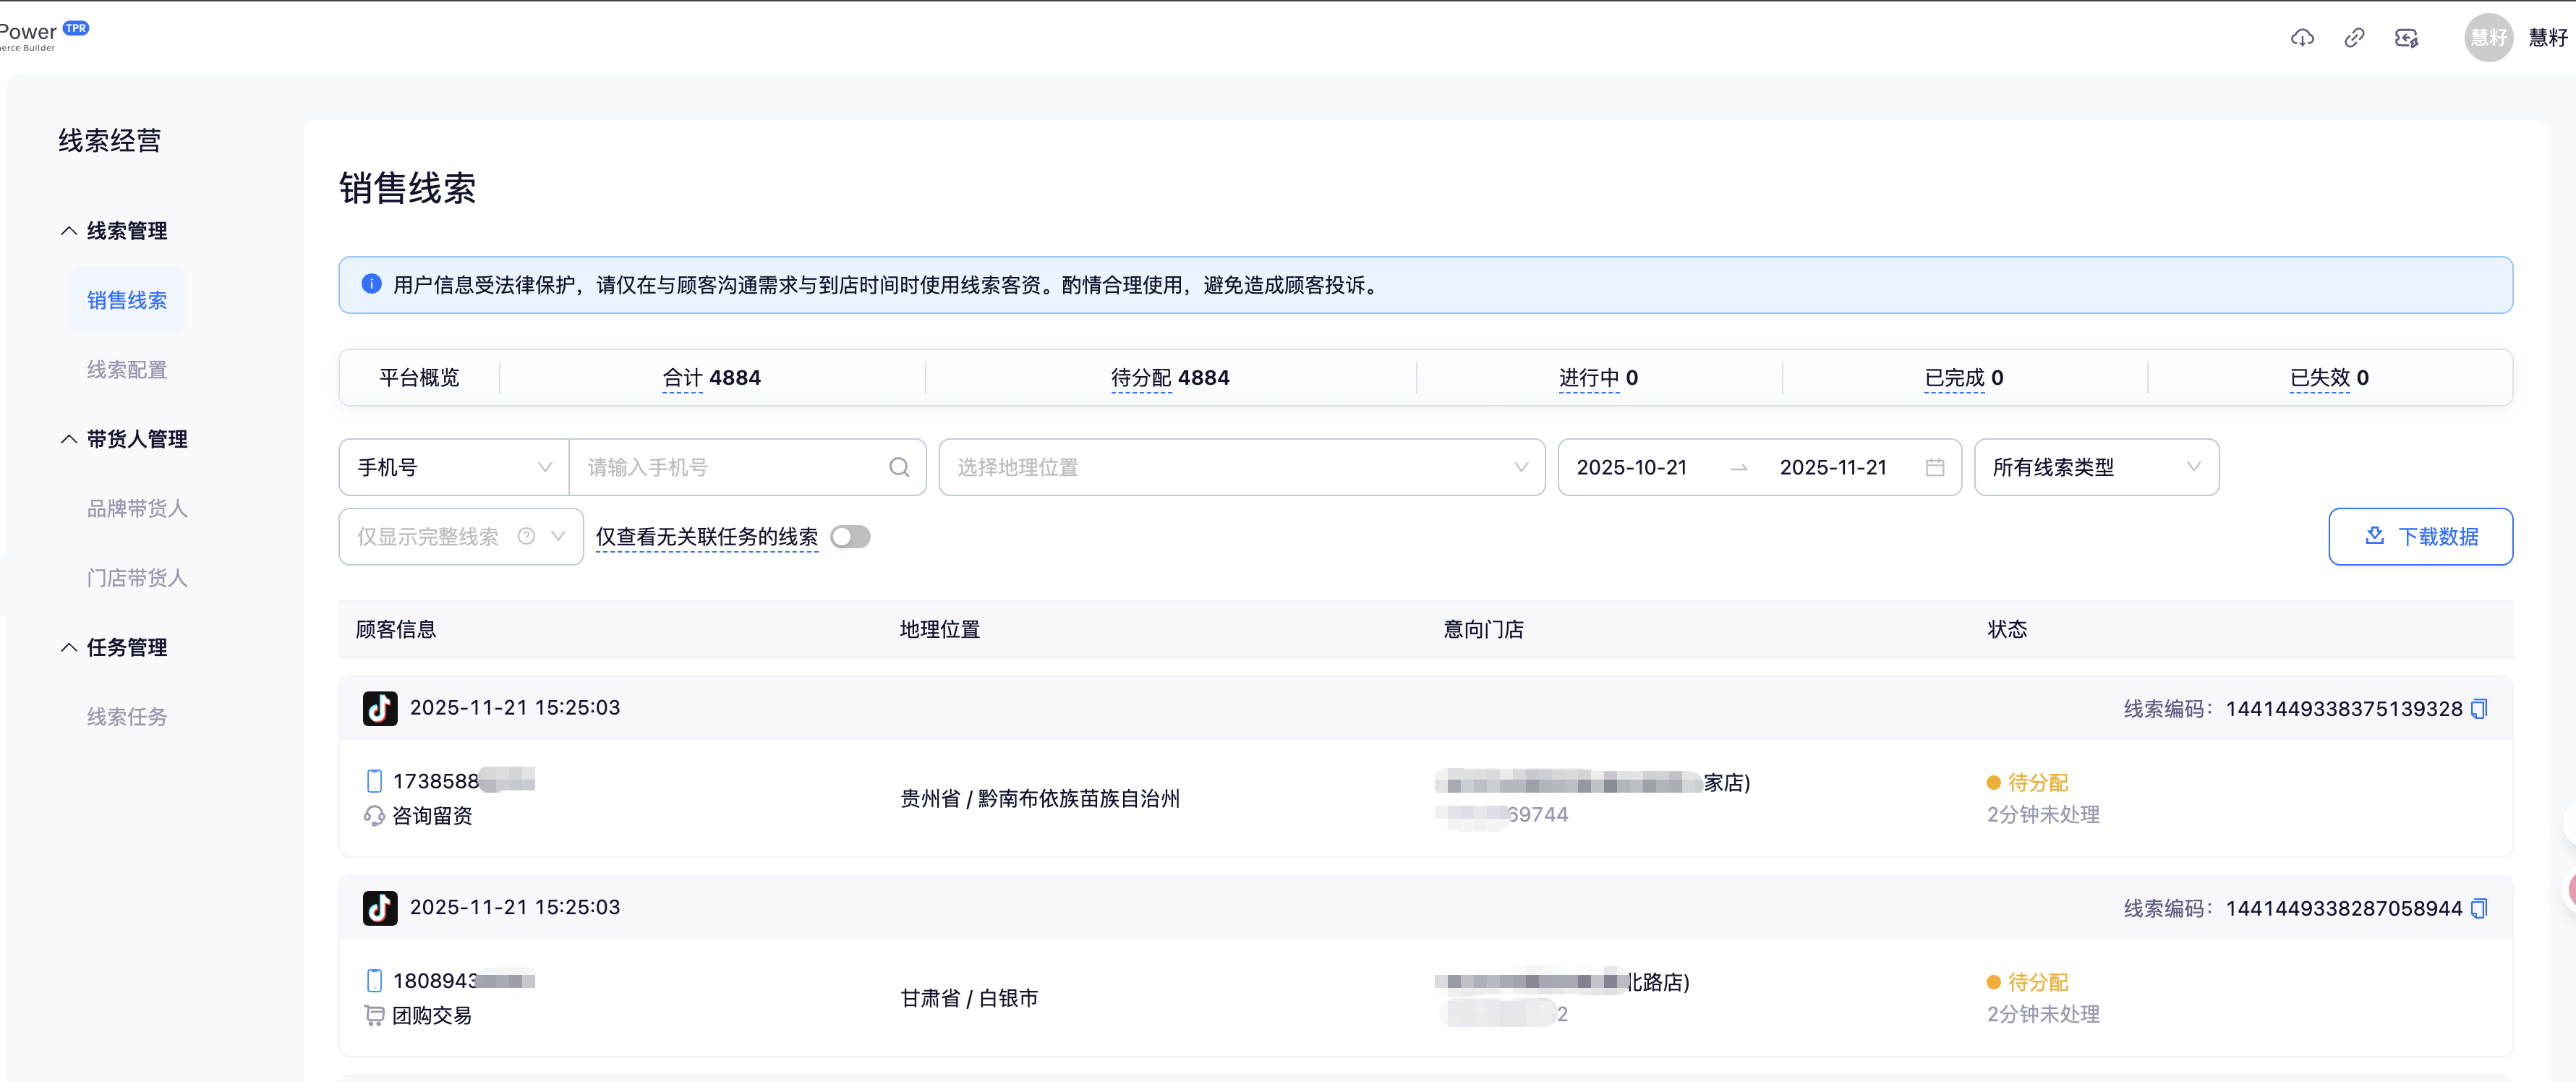Click the cloud download icon in header

tap(2302, 38)
